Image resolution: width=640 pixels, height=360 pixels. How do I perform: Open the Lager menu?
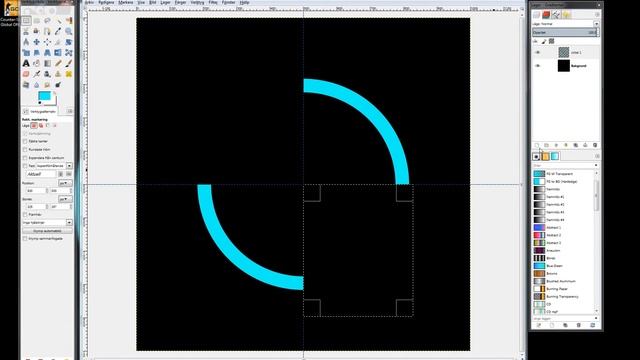point(165,2)
